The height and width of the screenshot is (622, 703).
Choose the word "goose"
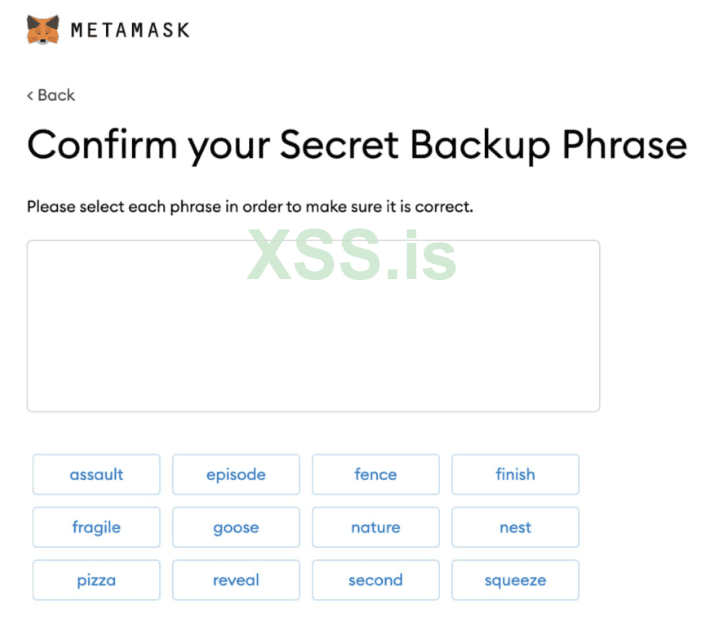[x=236, y=527]
